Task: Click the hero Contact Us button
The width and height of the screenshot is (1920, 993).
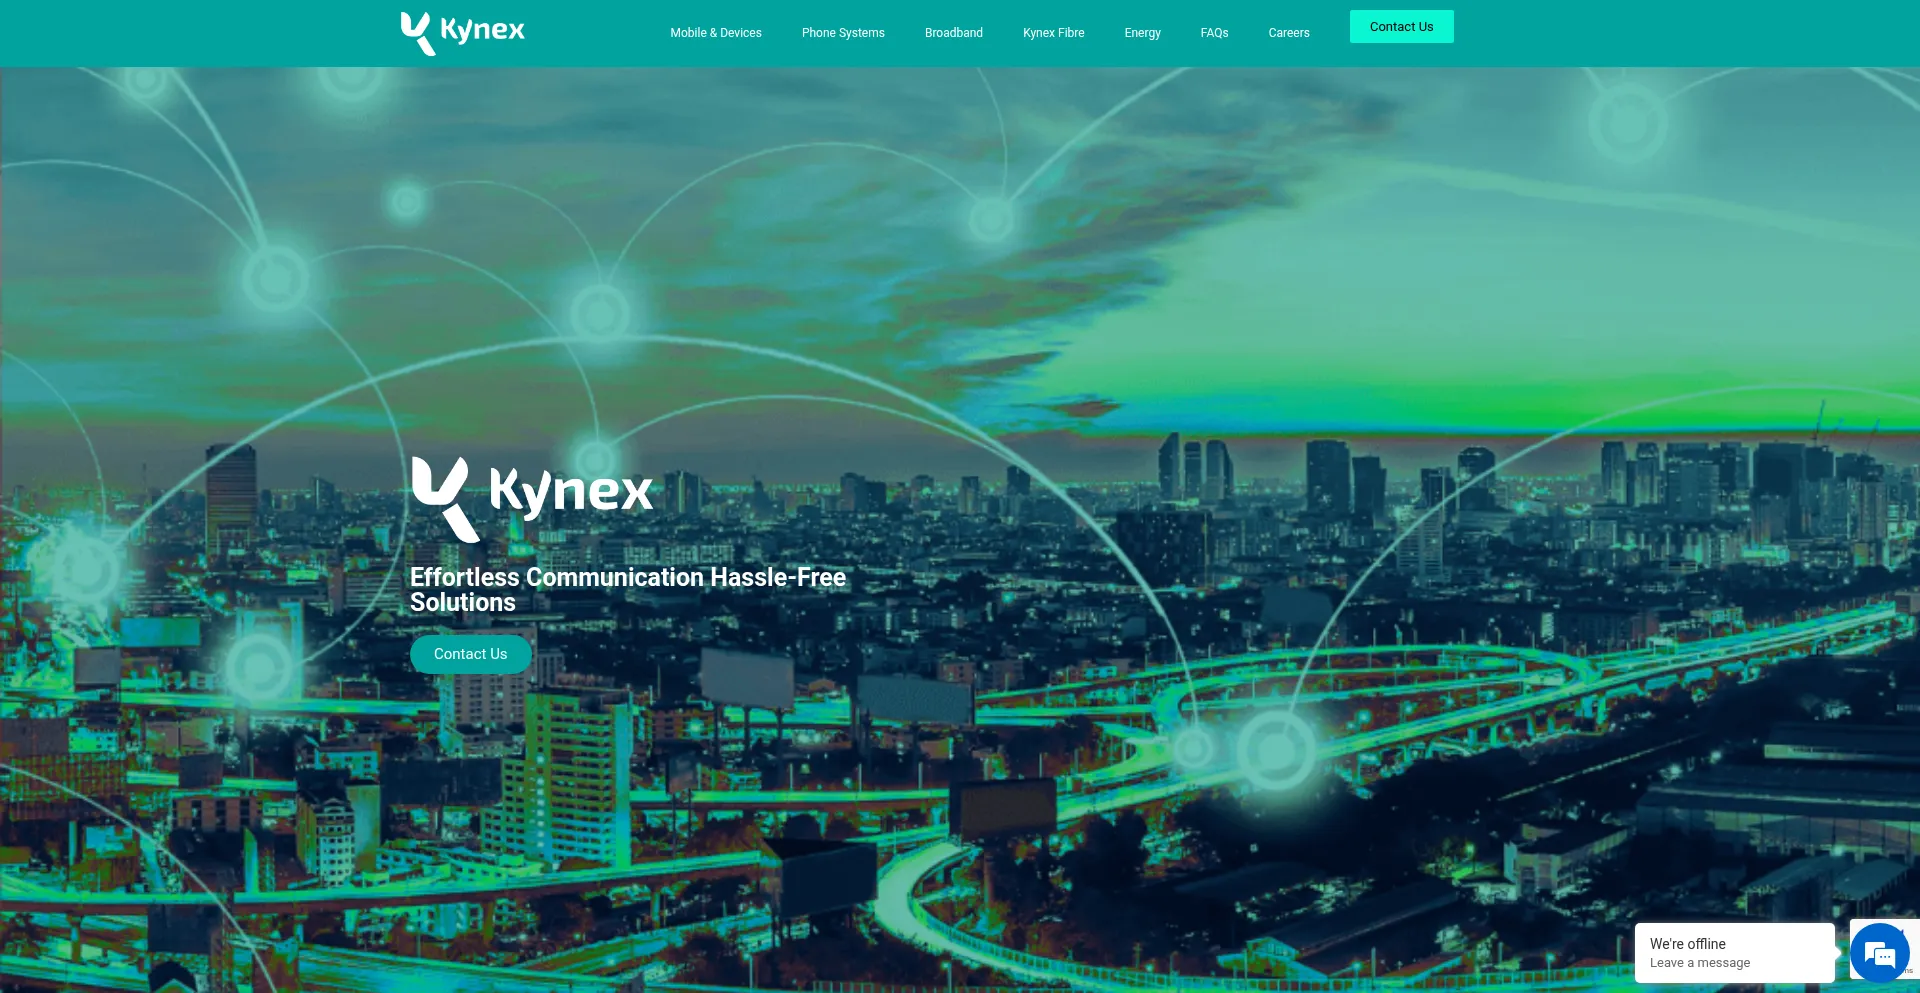Action: click(470, 654)
